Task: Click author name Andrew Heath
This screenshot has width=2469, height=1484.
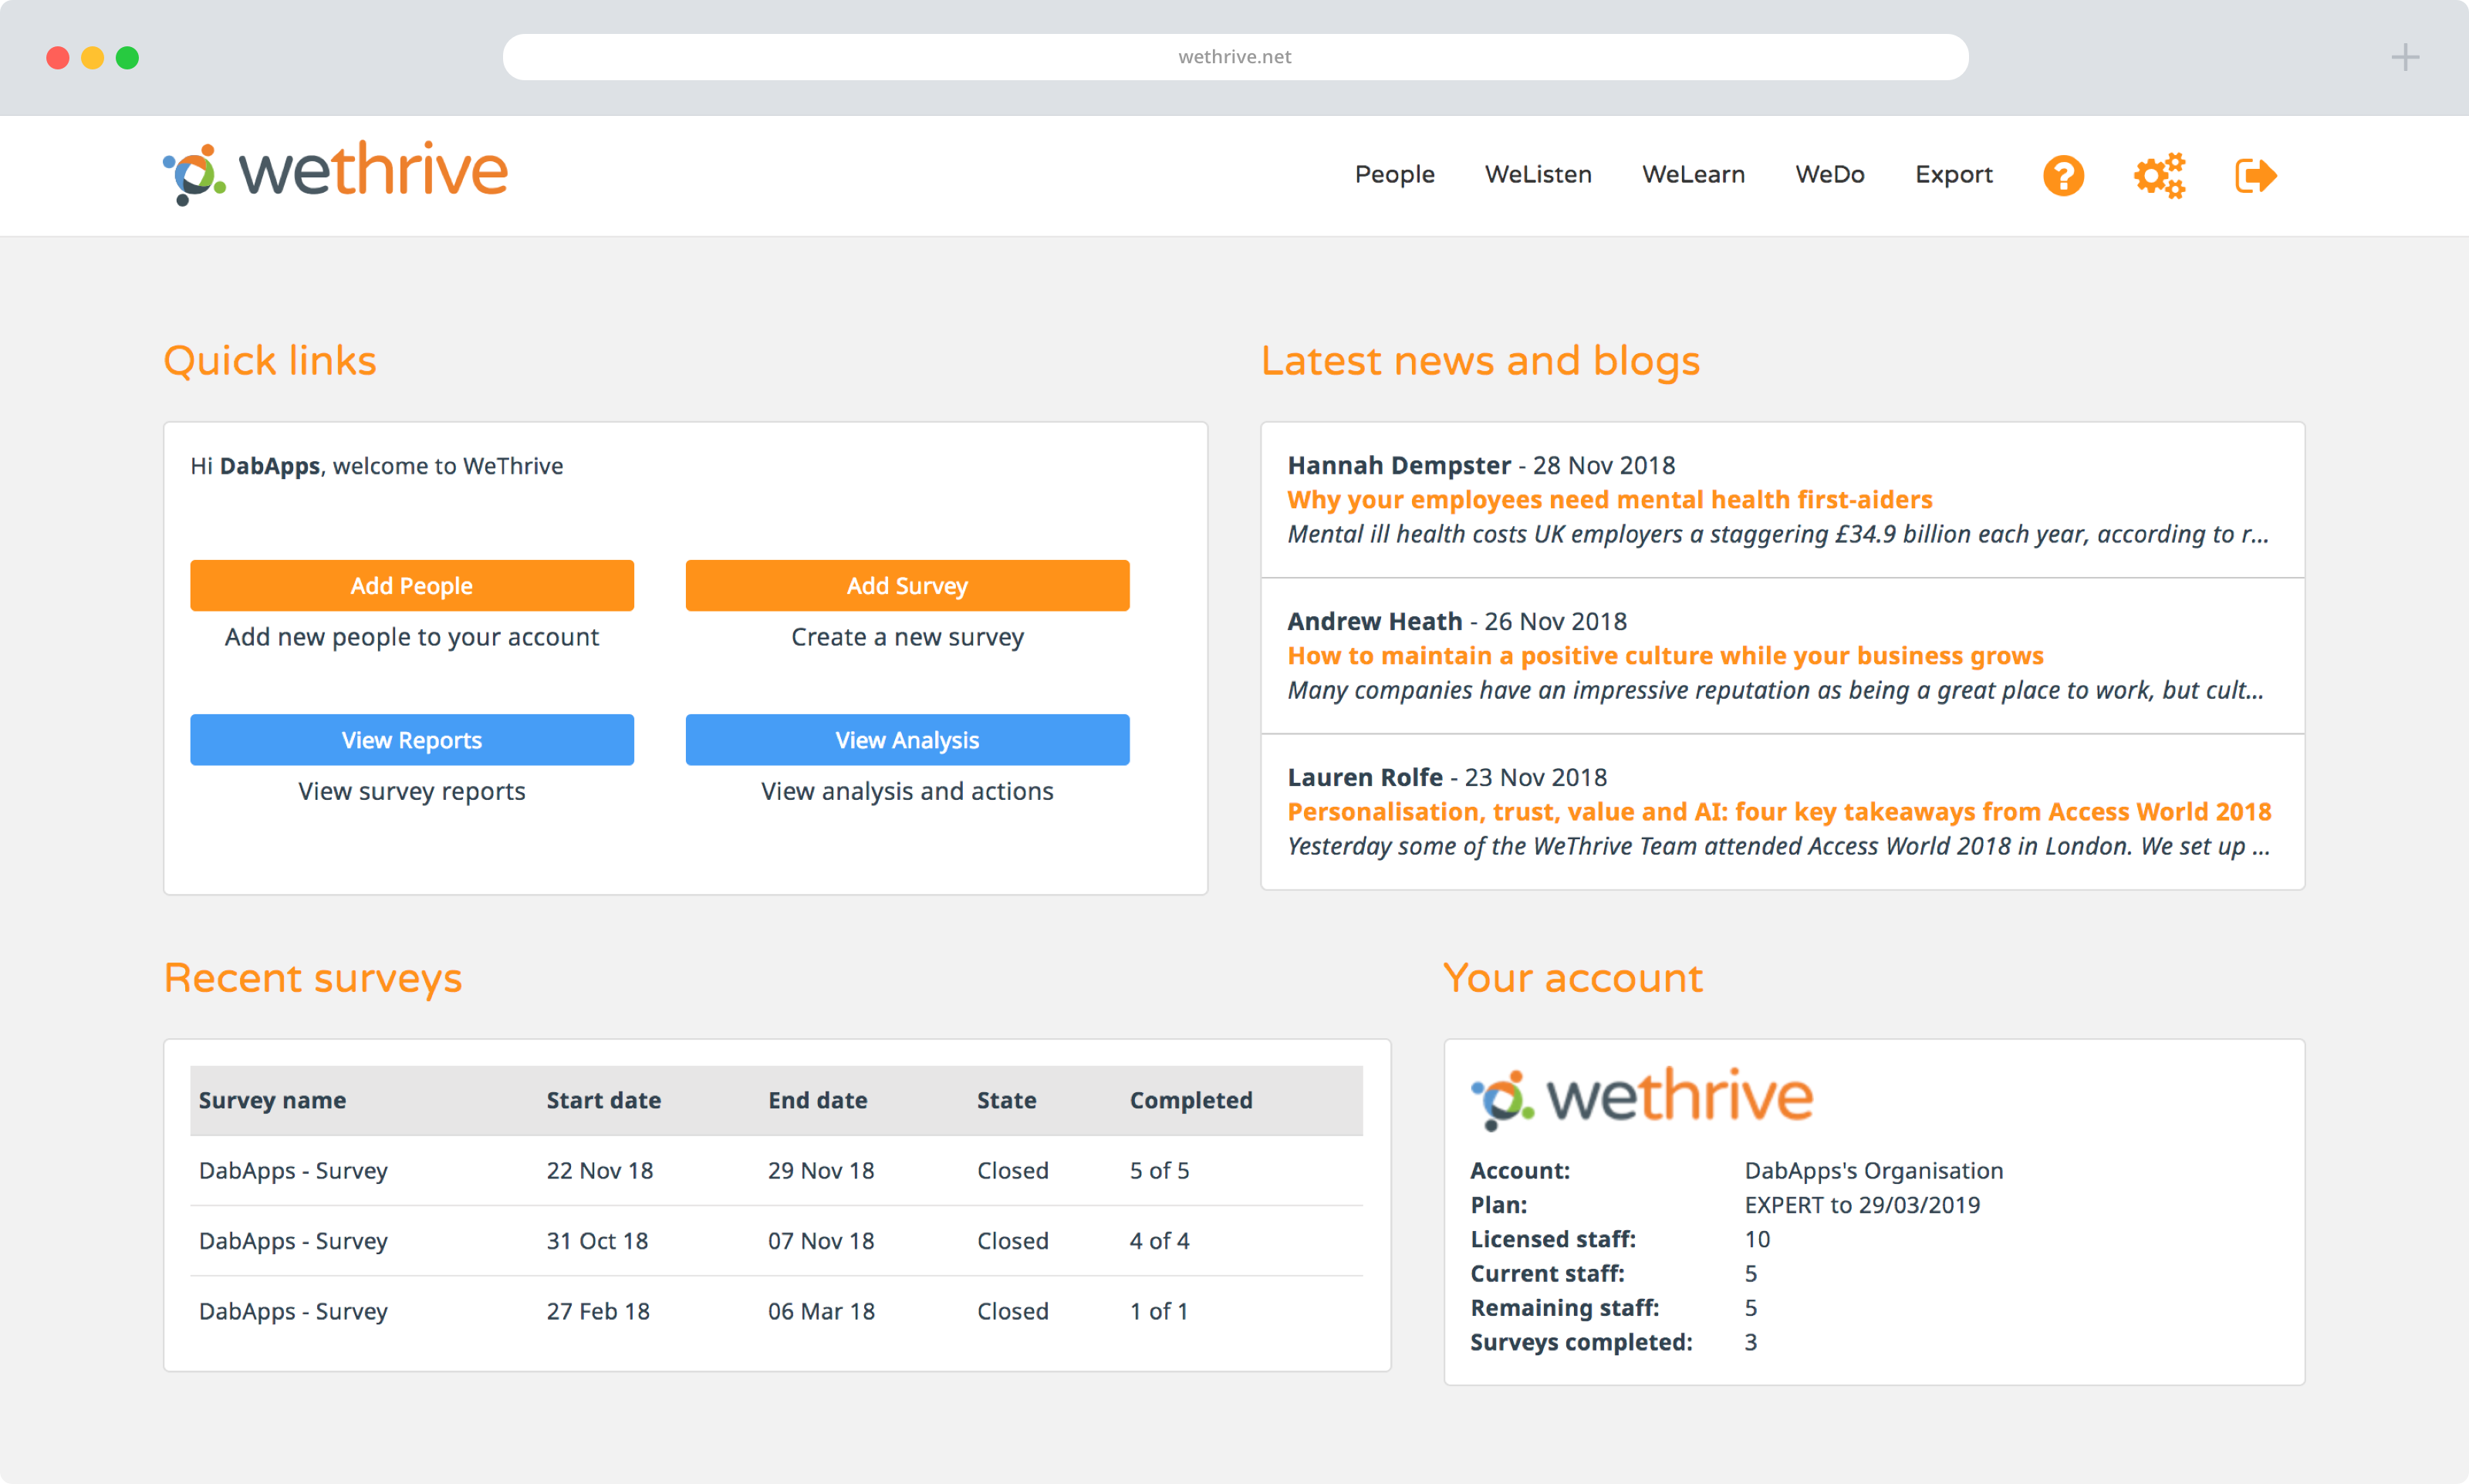Action: 1374,621
